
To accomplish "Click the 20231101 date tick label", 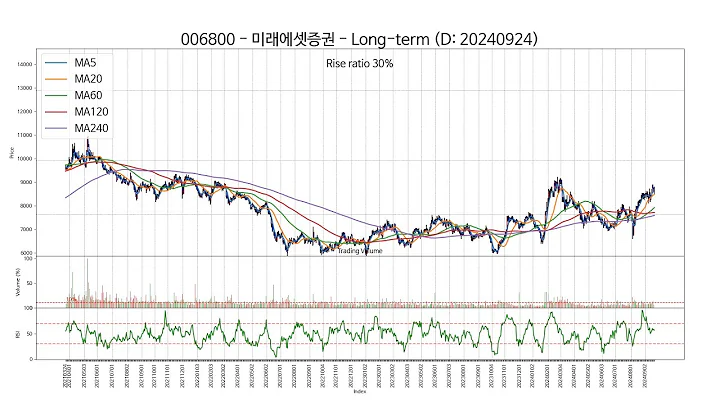I will tap(505, 376).
